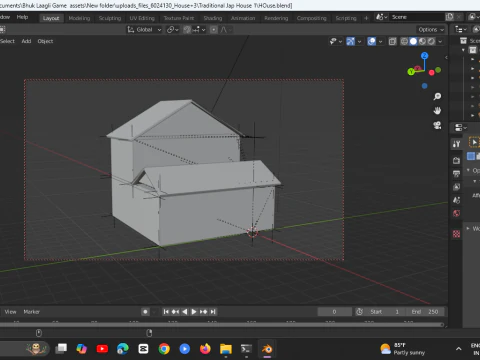
Task: Toggle camera view icon
Action: coord(437,125)
